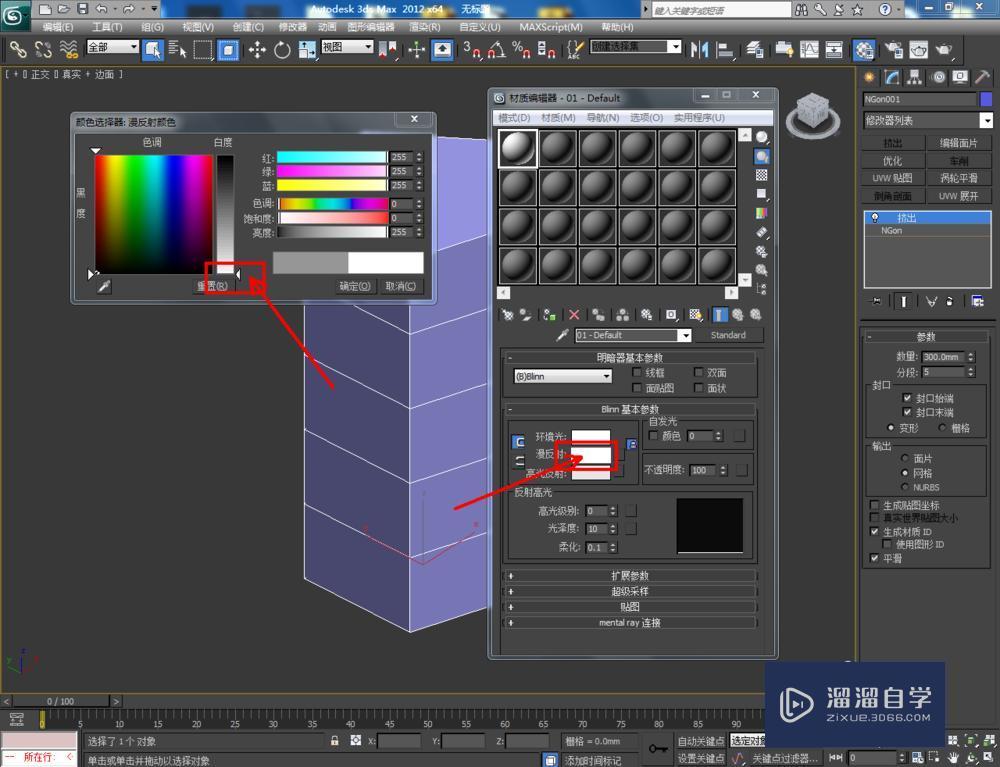Select the 栅格 capping radio button

943,428
